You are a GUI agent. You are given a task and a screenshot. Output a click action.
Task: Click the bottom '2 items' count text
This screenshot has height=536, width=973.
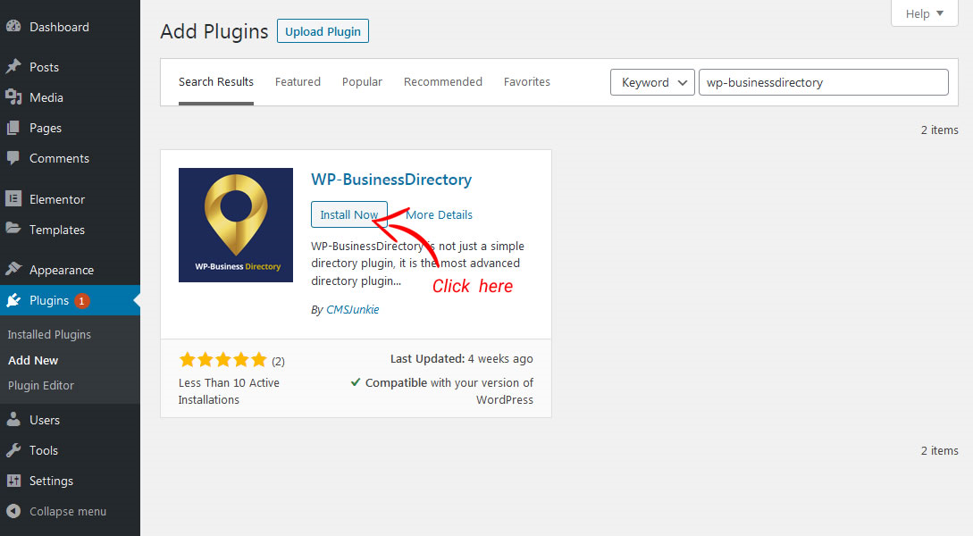coord(939,450)
